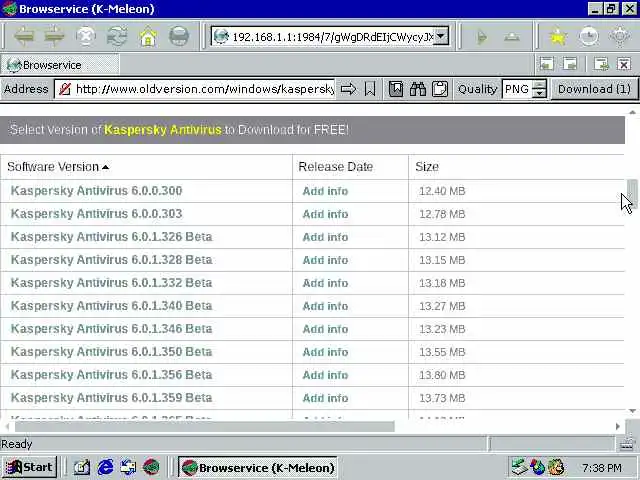
Task: Open Find with the binoculars icon
Action: click(x=418, y=89)
